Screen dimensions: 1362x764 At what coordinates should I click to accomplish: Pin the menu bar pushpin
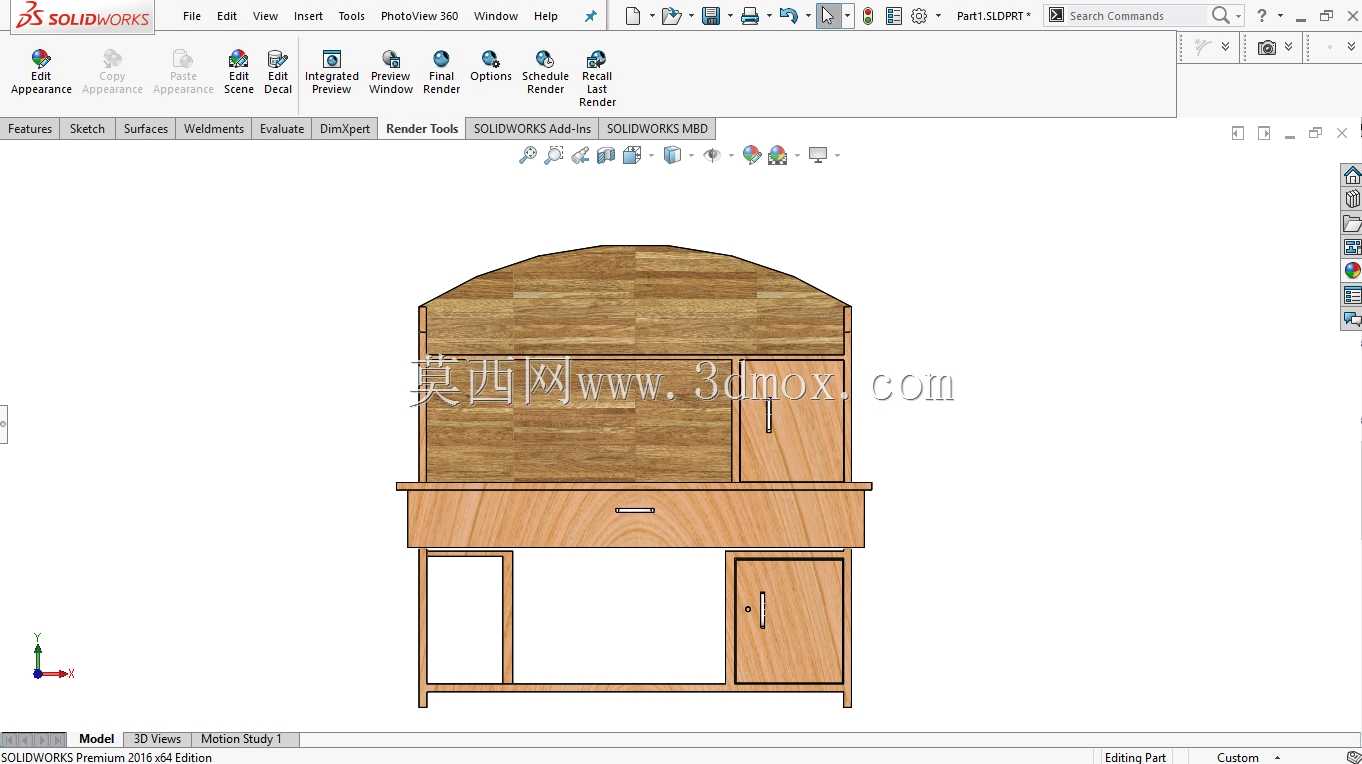(x=590, y=16)
